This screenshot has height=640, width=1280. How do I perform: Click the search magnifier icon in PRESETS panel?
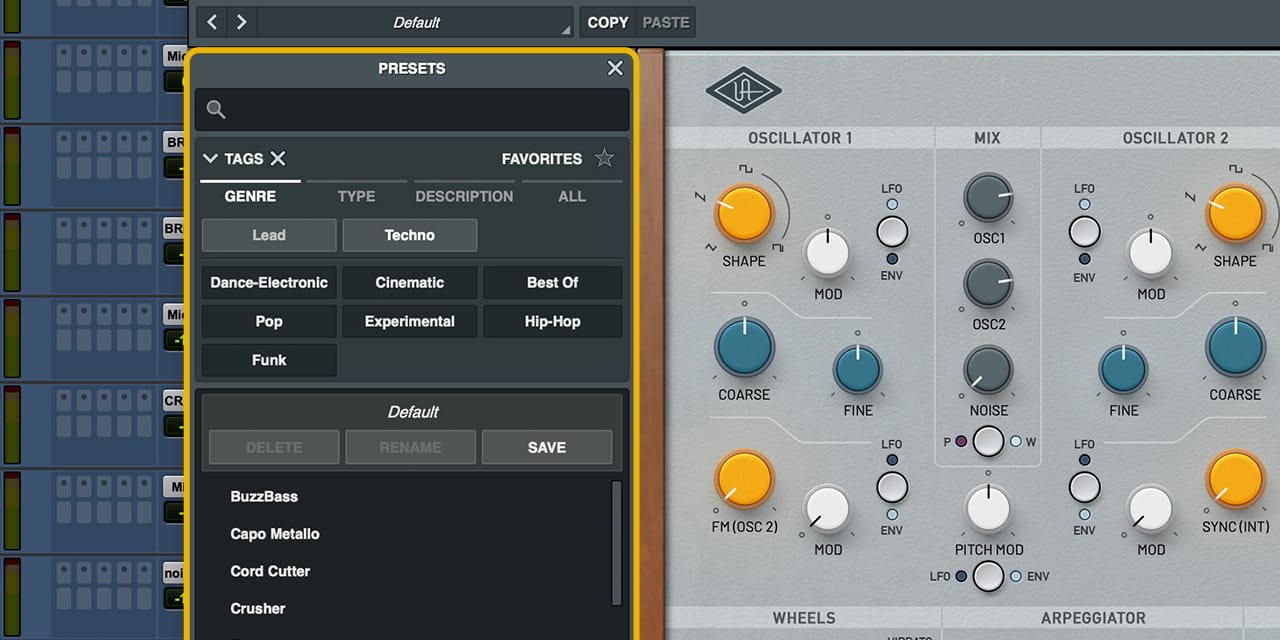tap(216, 110)
